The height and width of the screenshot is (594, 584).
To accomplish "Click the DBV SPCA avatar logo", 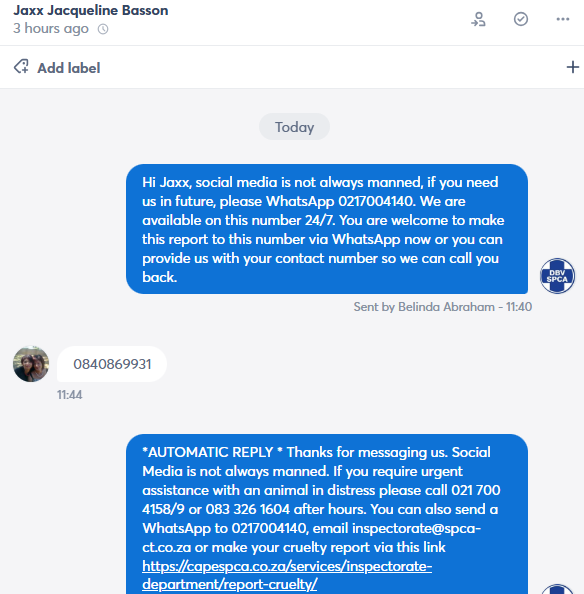I will pyautogui.click(x=557, y=276).
